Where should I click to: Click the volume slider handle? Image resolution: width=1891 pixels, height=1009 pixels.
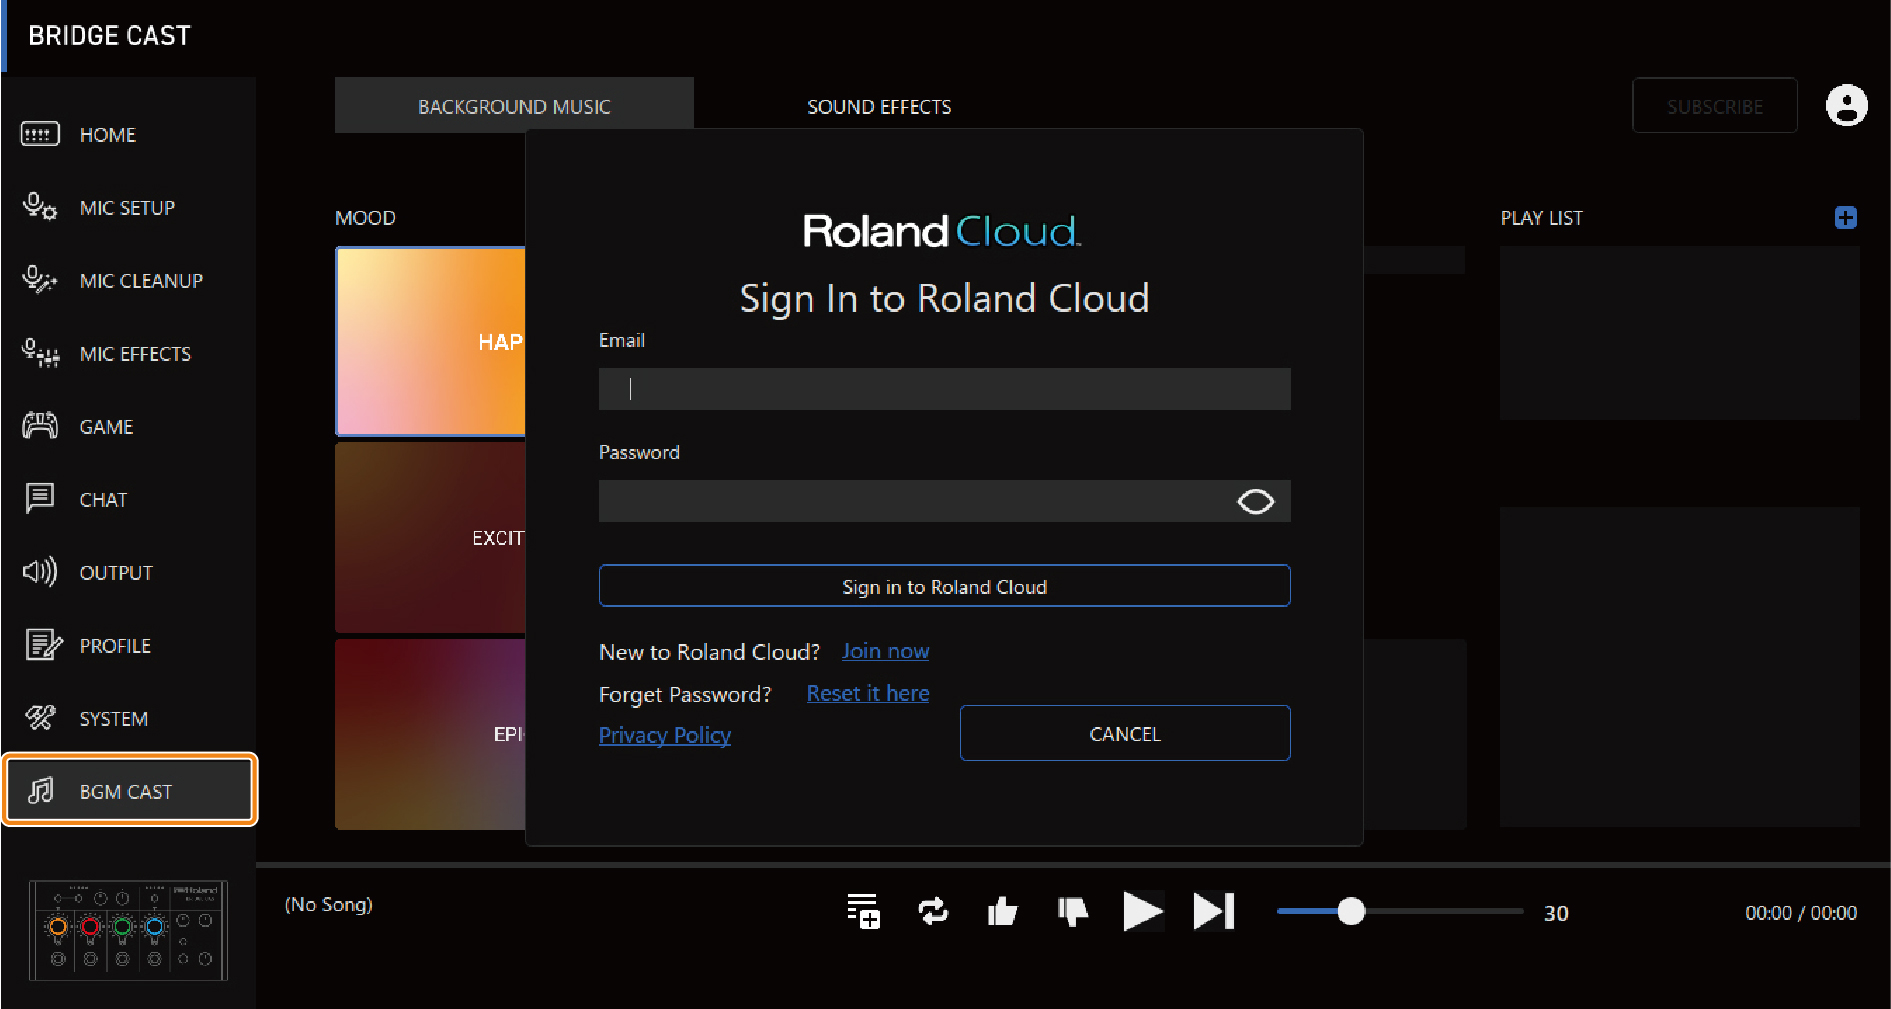tap(1351, 911)
